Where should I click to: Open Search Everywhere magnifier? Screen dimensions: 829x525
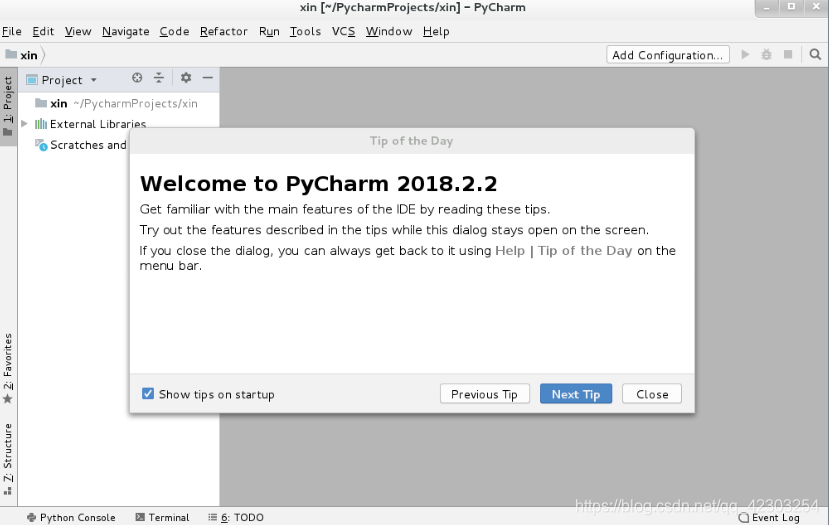point(815,54)
